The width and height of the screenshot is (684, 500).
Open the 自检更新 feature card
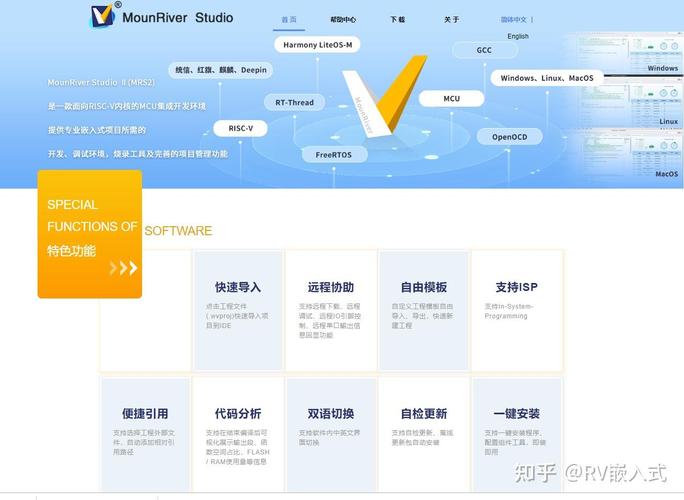pyautogui.click(x=424, y=435)
